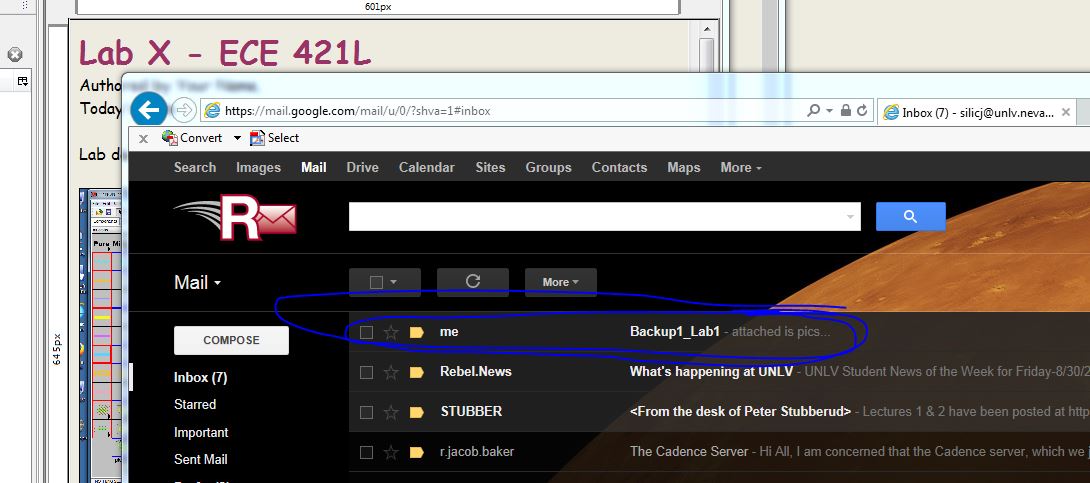Open the select-all dropdown arrow
1090x483 pixels.
[393, 282]
